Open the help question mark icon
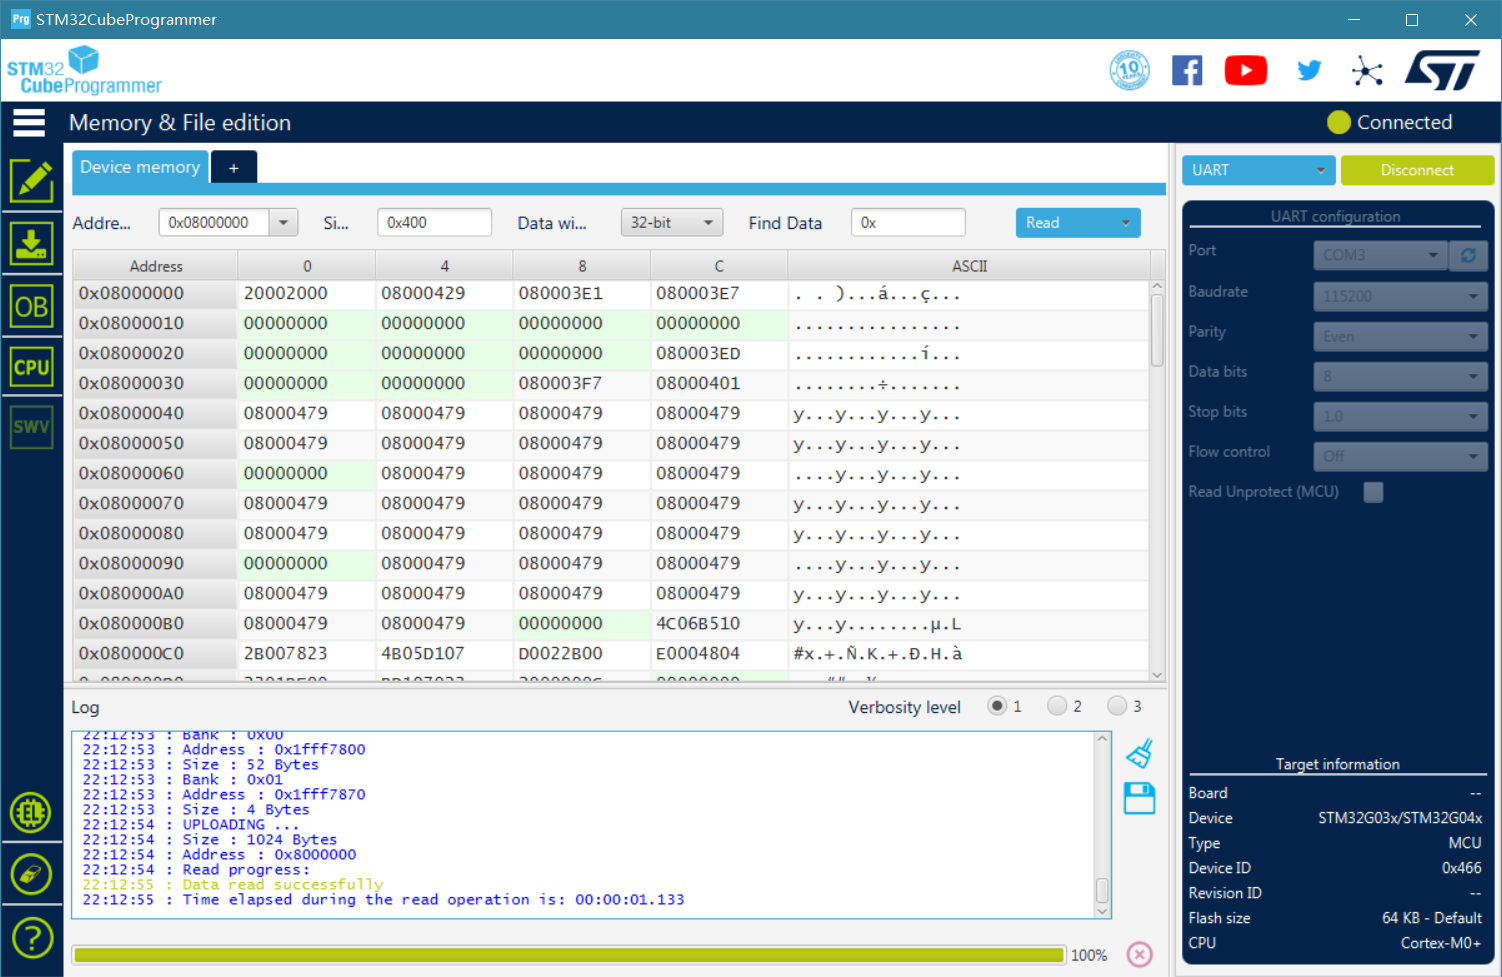This screenshot has height=977, width=1502. click(x=32, y=939)
